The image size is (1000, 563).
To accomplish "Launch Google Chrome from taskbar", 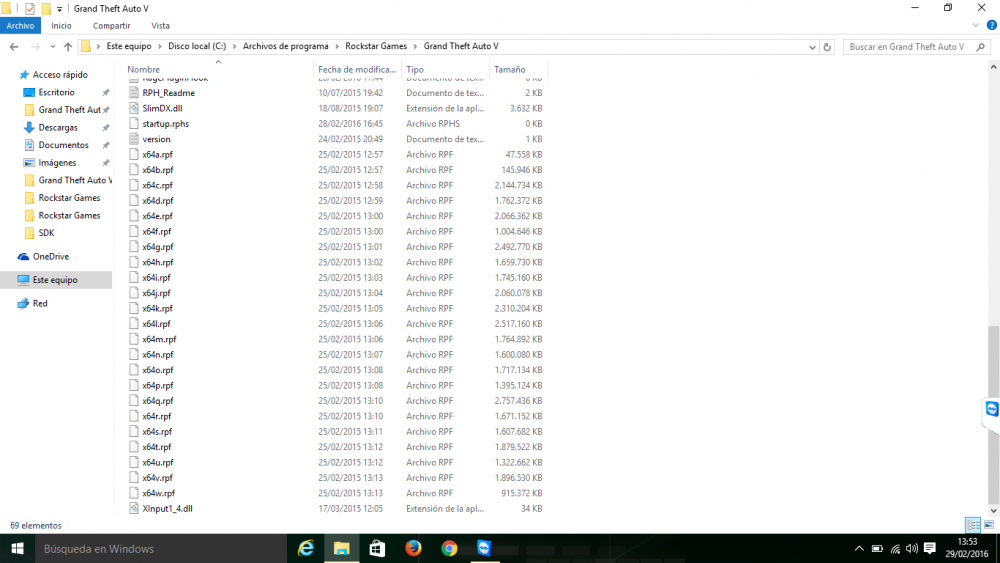I will tap(449, 548).
